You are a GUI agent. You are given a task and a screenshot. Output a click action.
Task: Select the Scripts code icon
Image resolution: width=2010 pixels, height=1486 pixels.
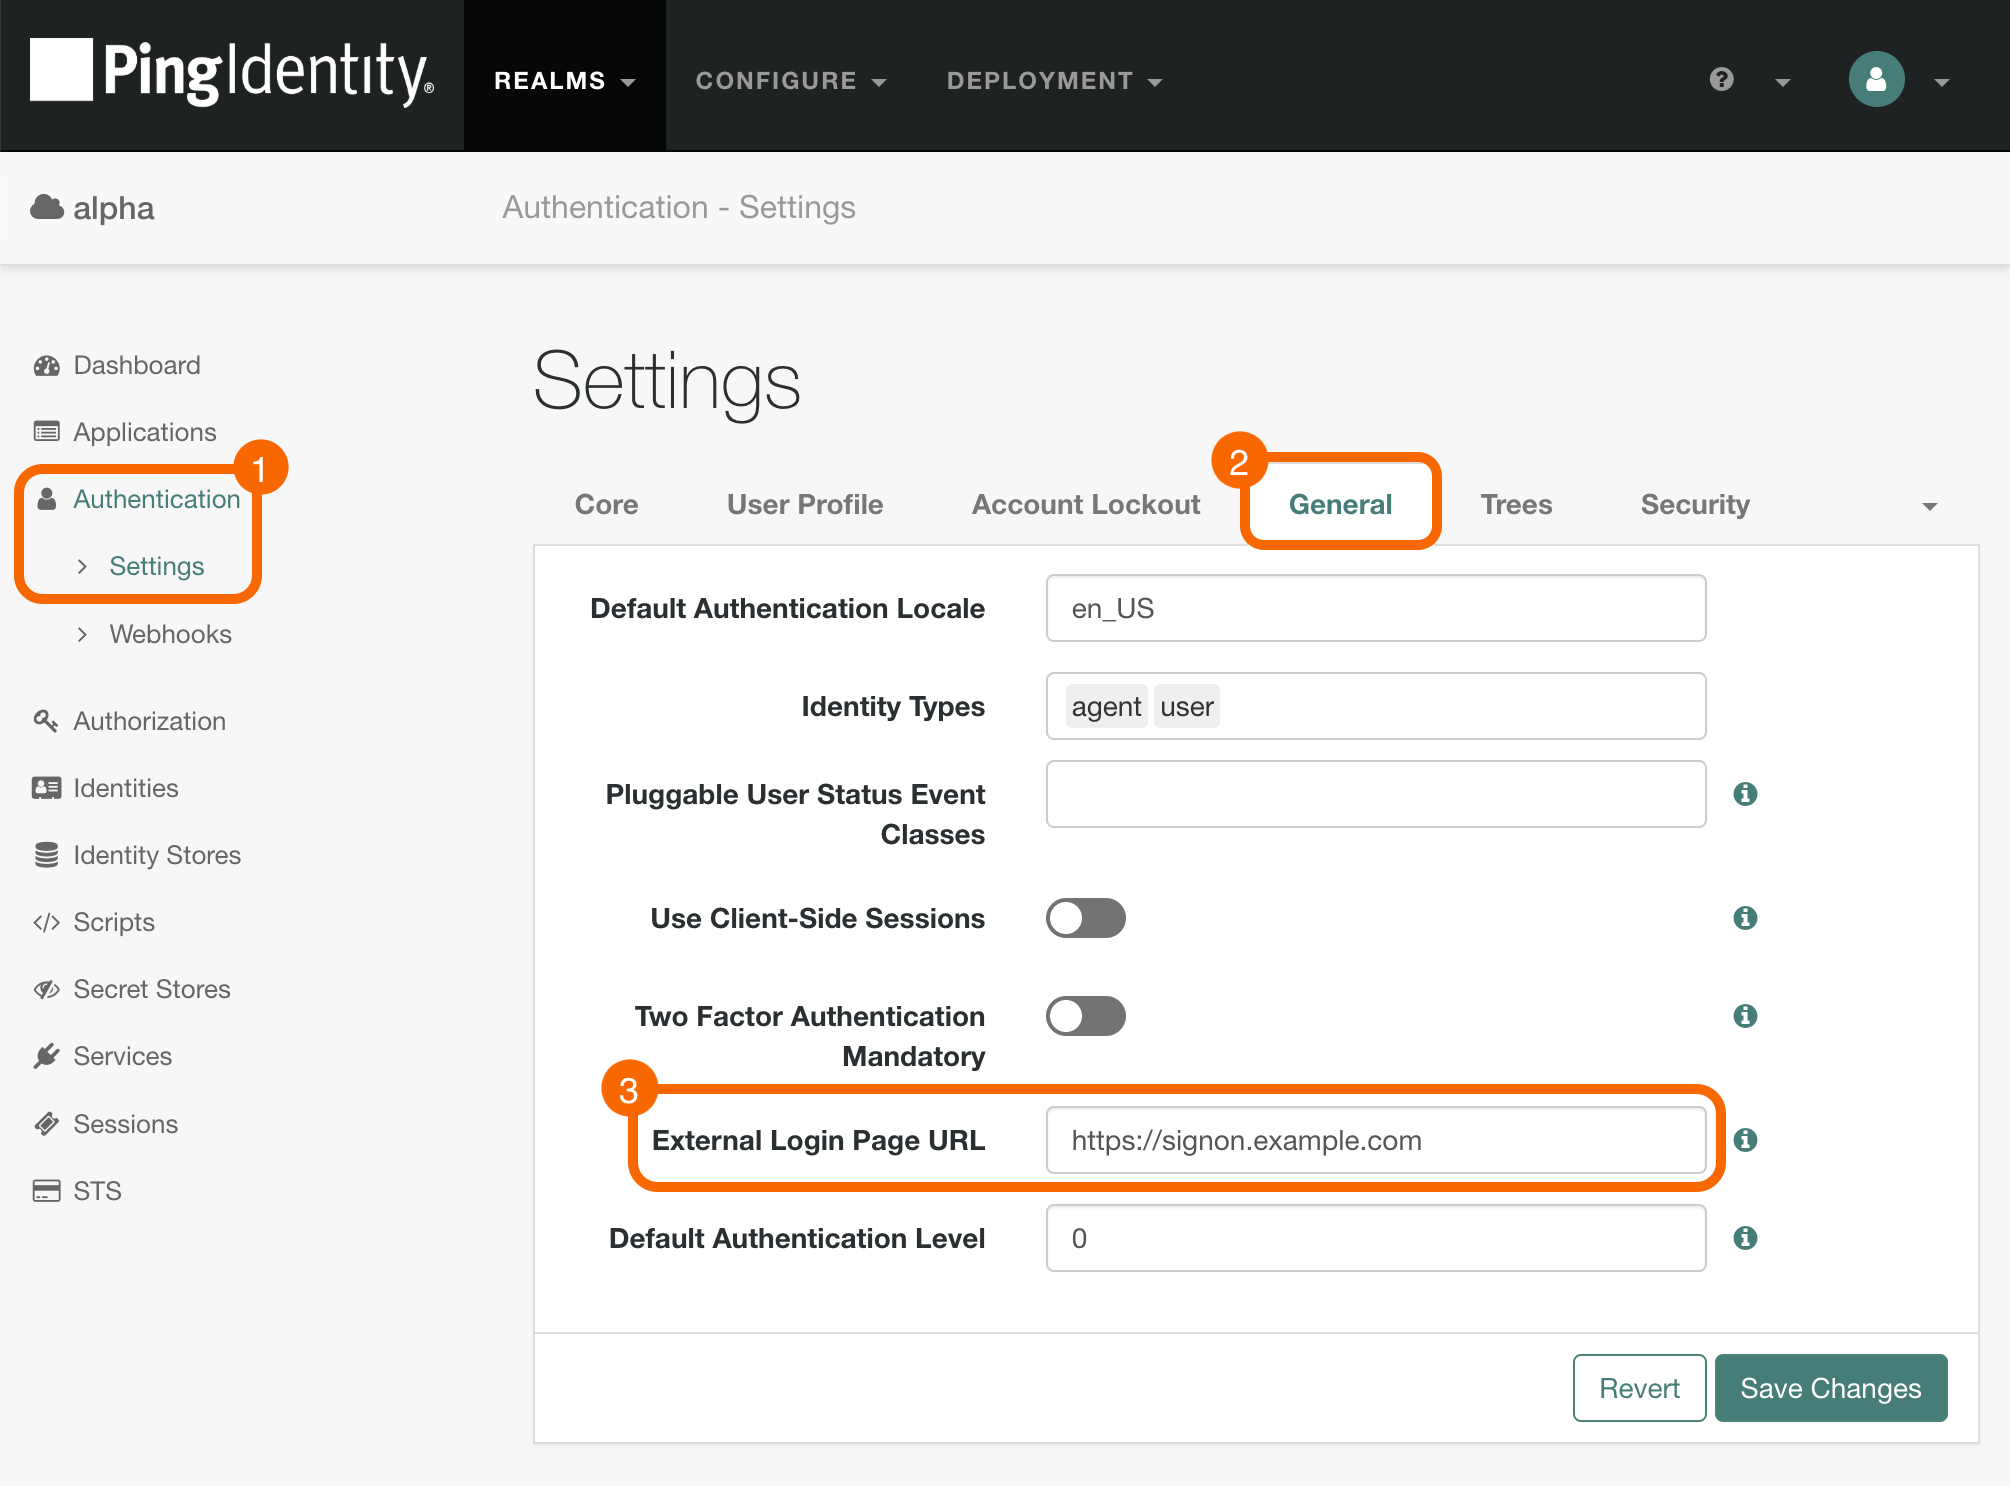[46, 922]
